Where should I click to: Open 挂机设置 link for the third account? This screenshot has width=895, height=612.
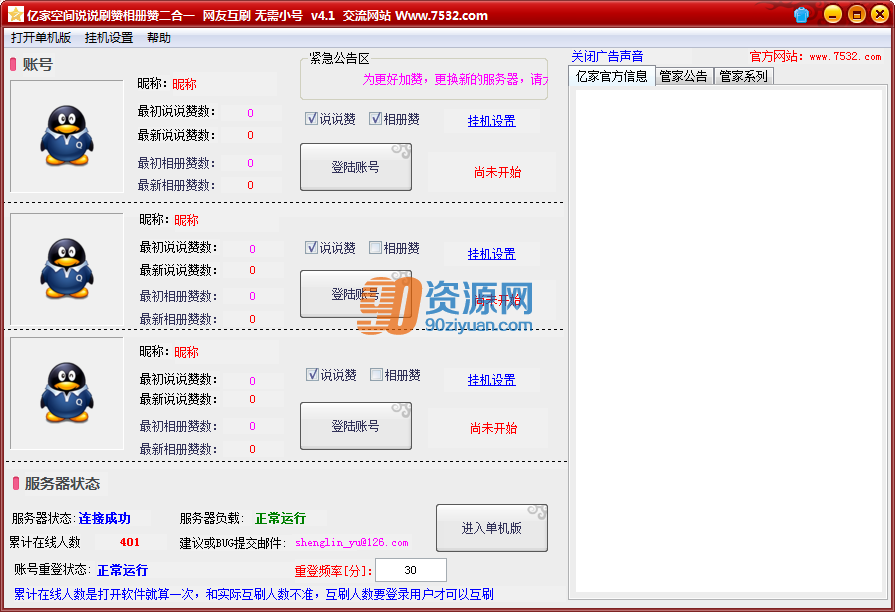pyautogui.click(x=491, y=380)
